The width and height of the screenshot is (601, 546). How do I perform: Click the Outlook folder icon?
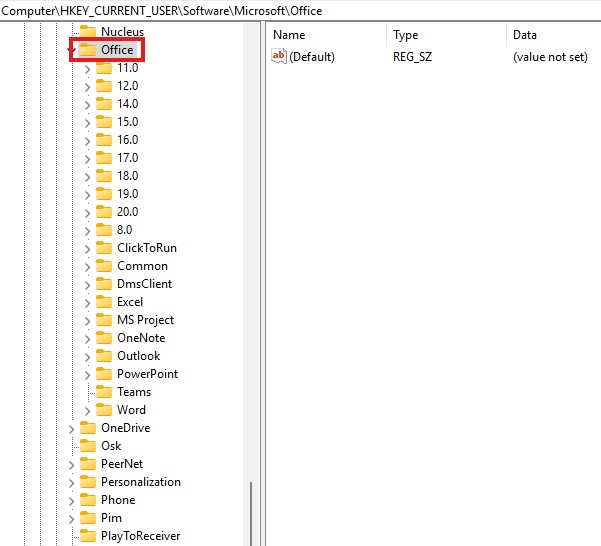103,356
